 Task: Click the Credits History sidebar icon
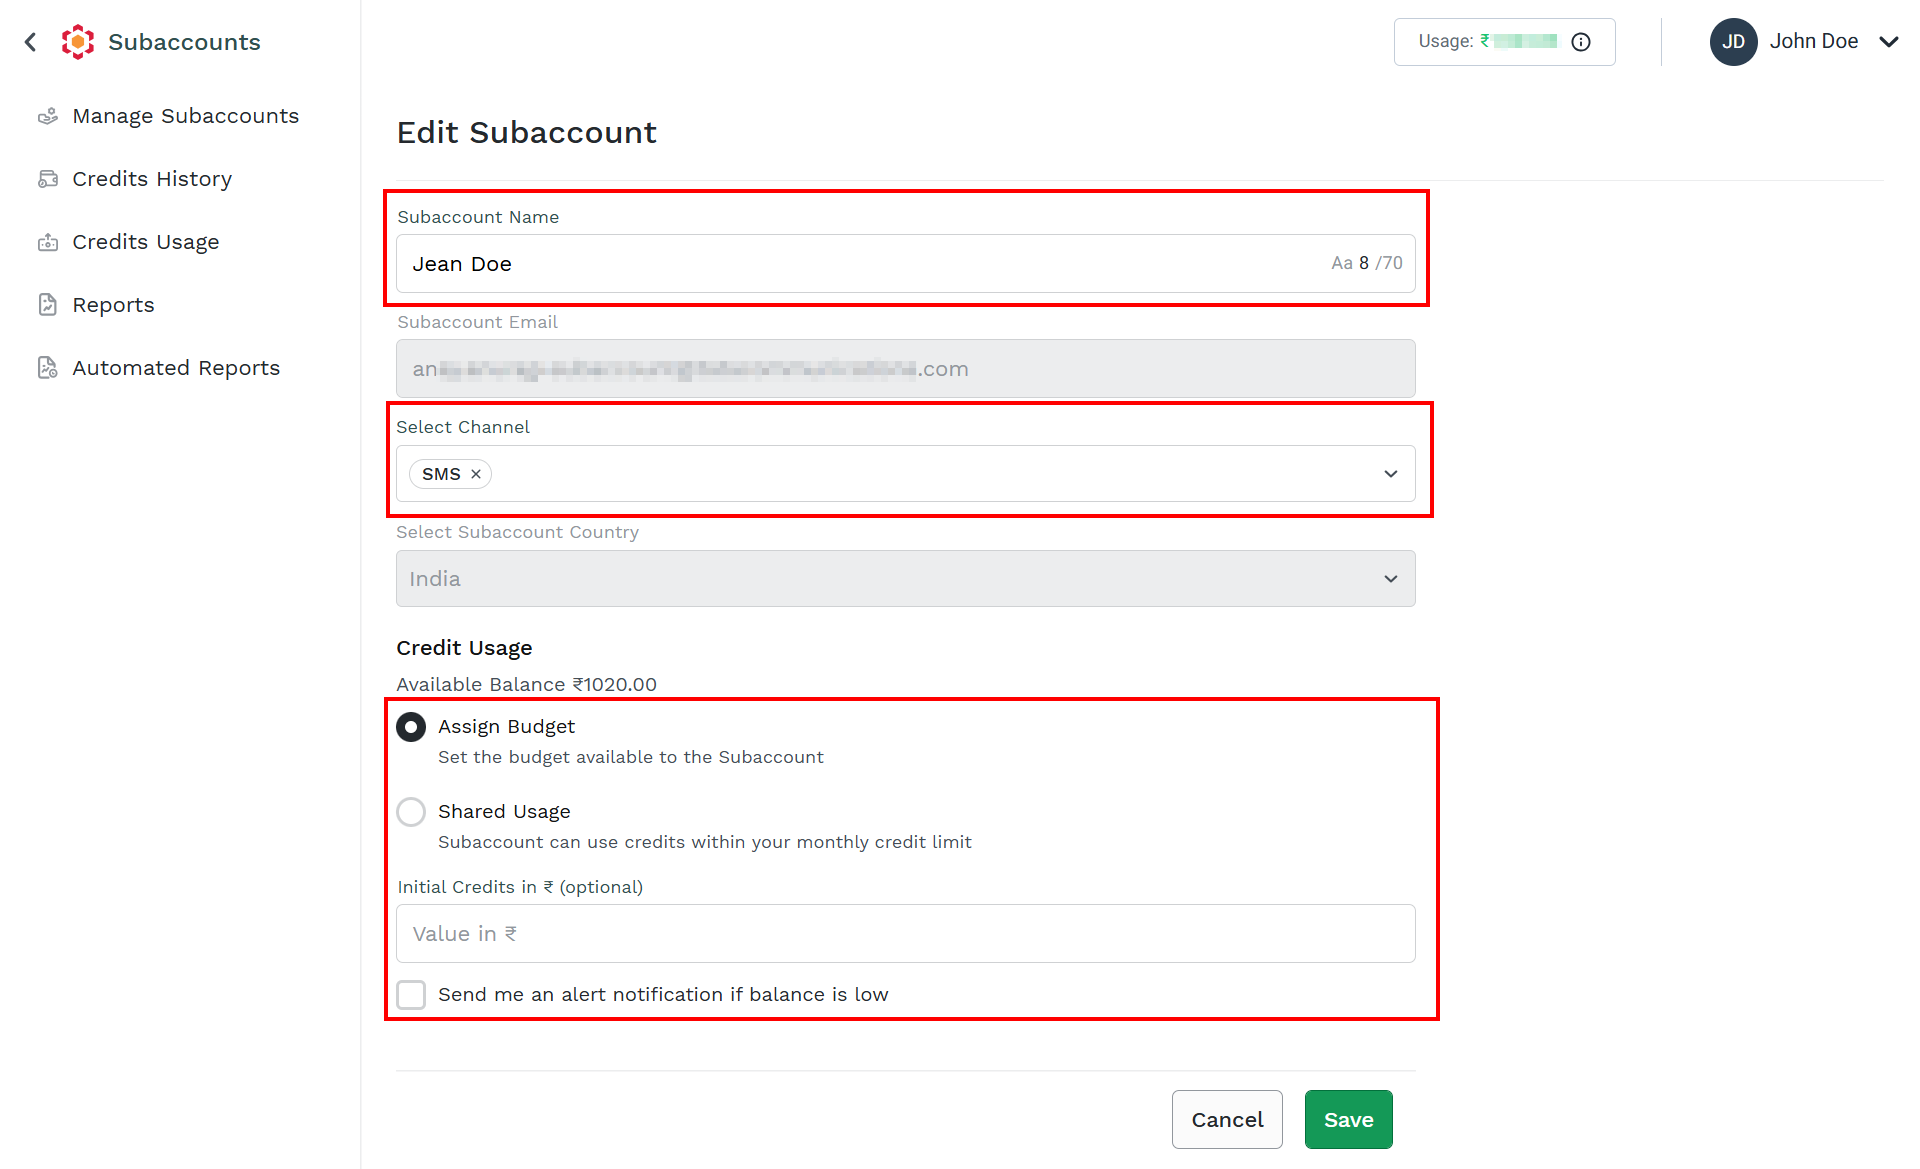47,179
